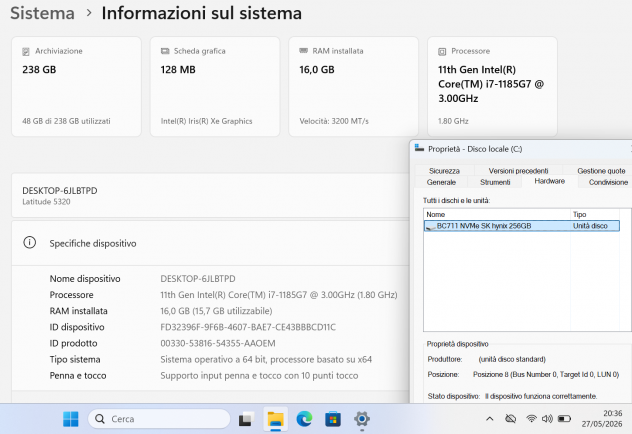Image resolution: width=632 pixels, height=434 pixels.
Task: Click Penna e tocco support value
Action: point(259,376)
